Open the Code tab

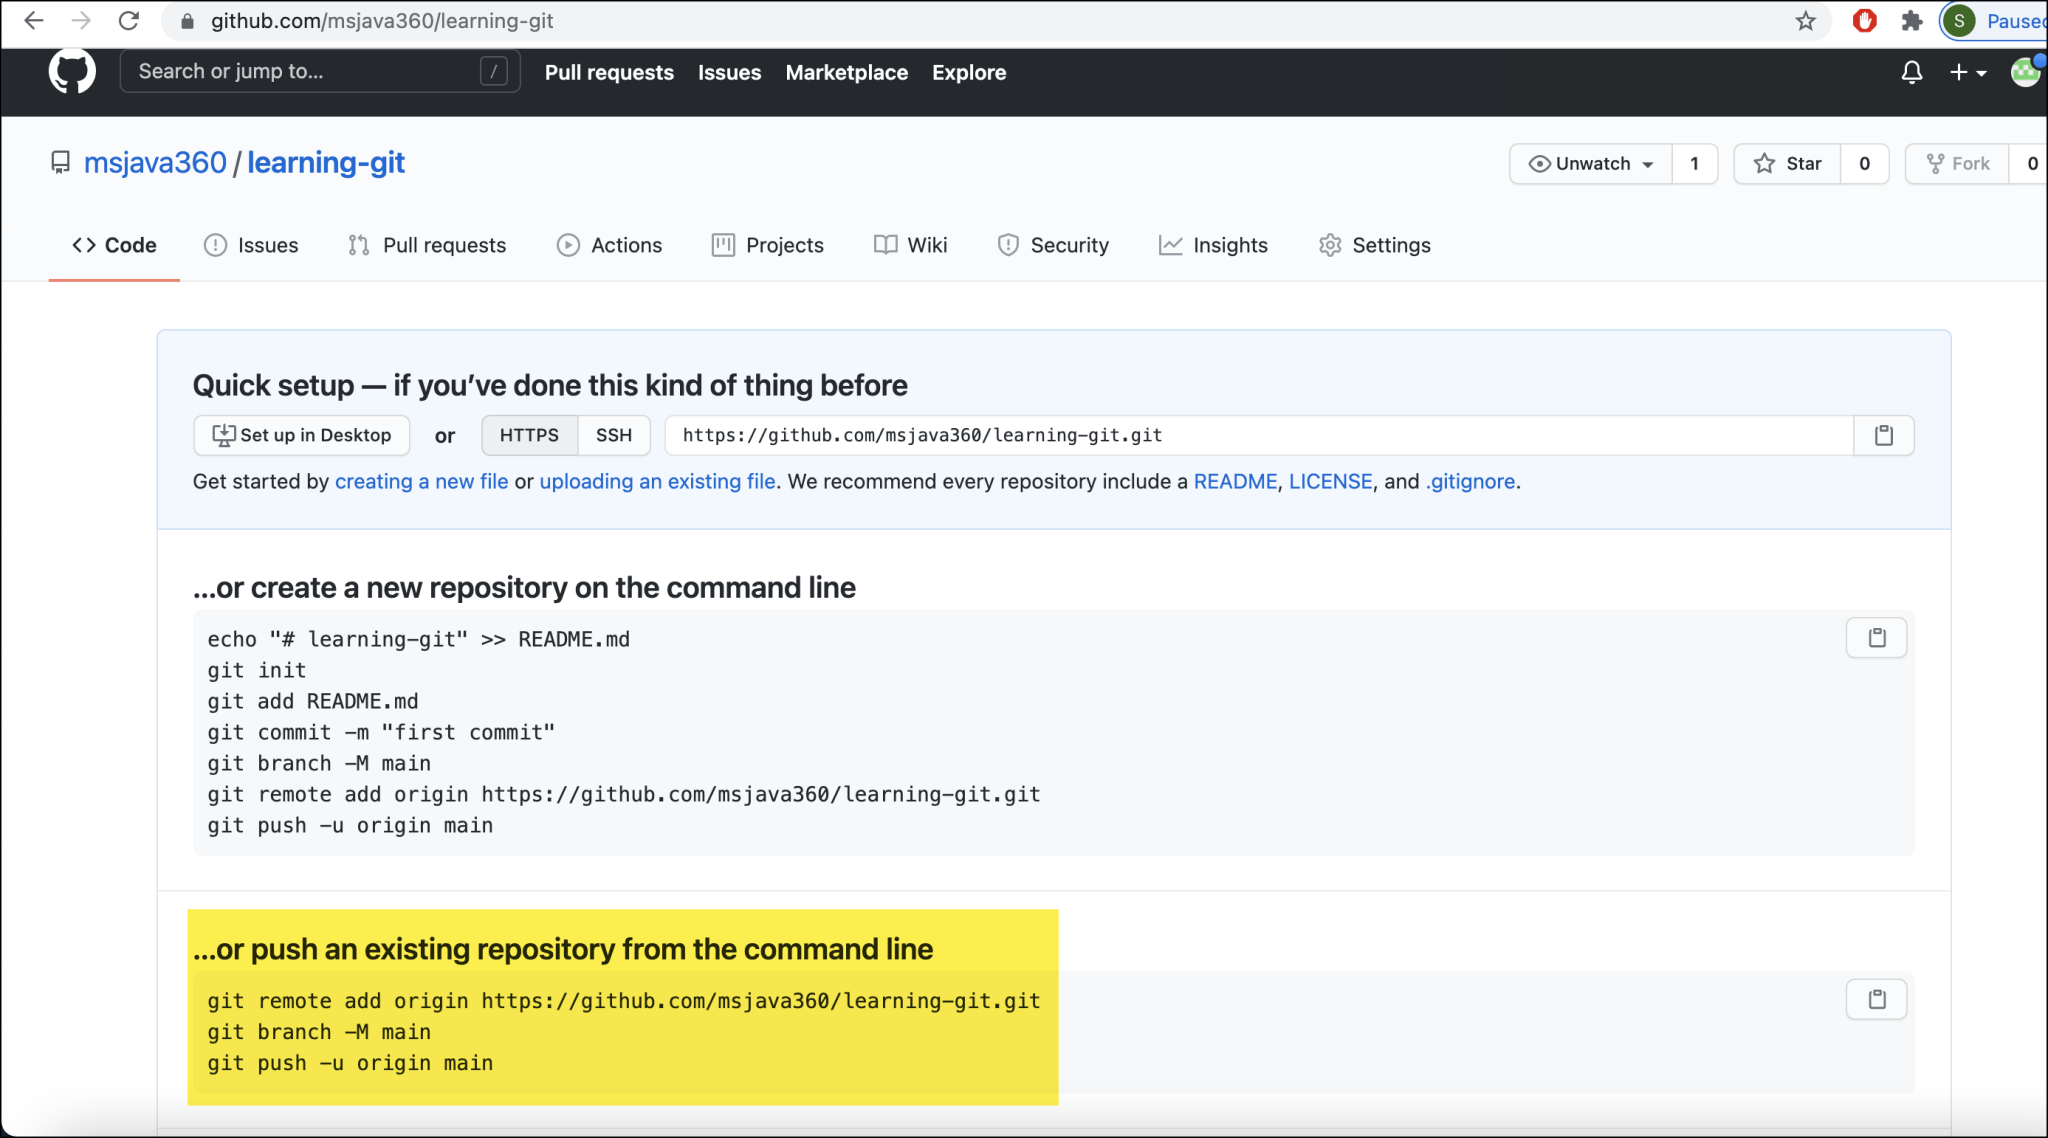[114, 245]
